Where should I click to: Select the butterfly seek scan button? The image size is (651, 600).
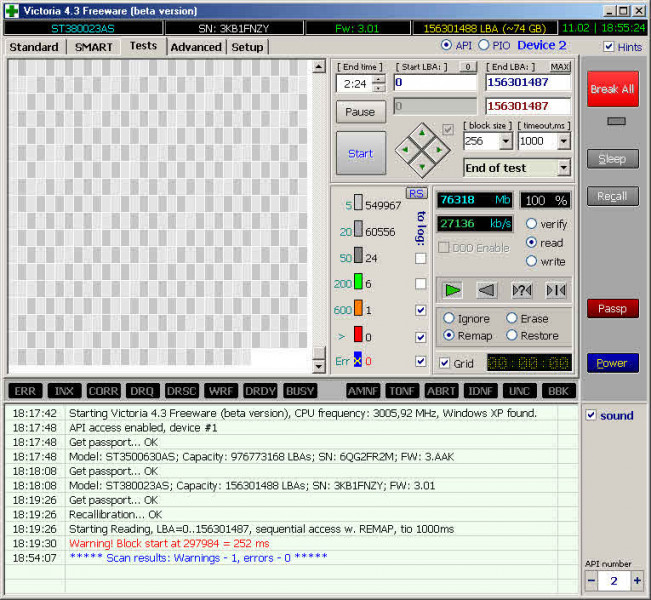556,290
